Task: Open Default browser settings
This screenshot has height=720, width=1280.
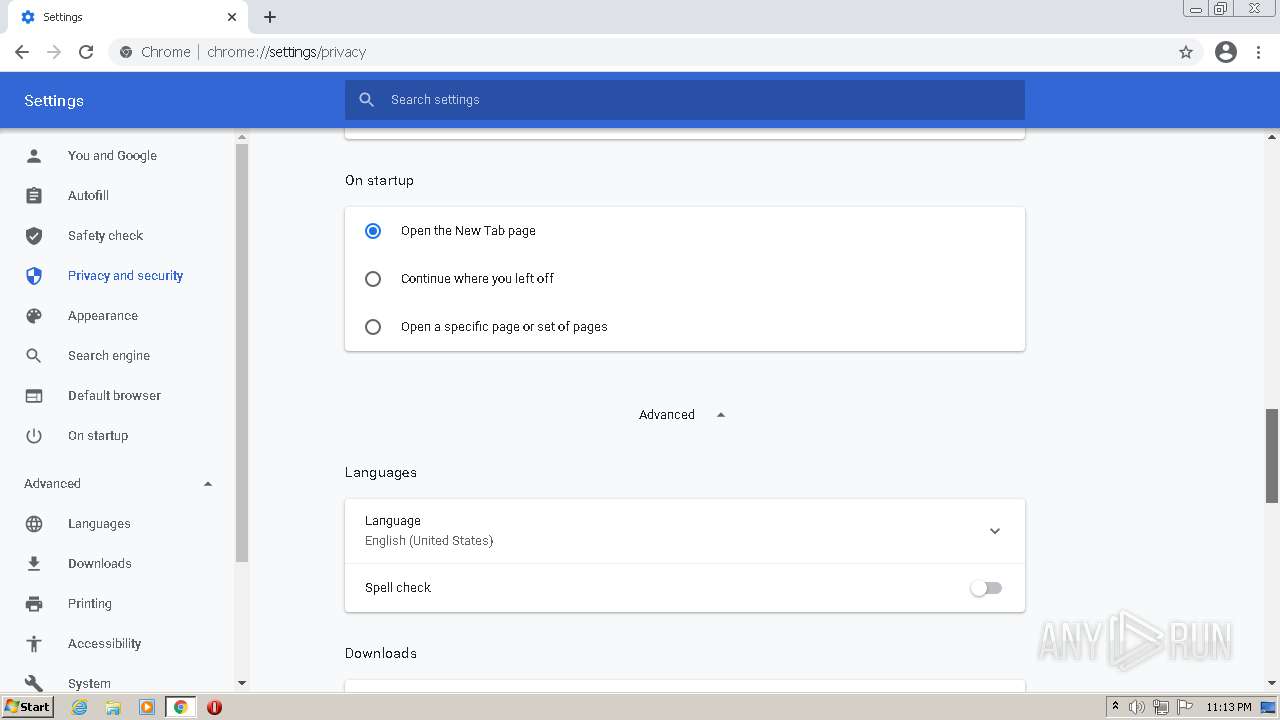Action: point(114,395)
